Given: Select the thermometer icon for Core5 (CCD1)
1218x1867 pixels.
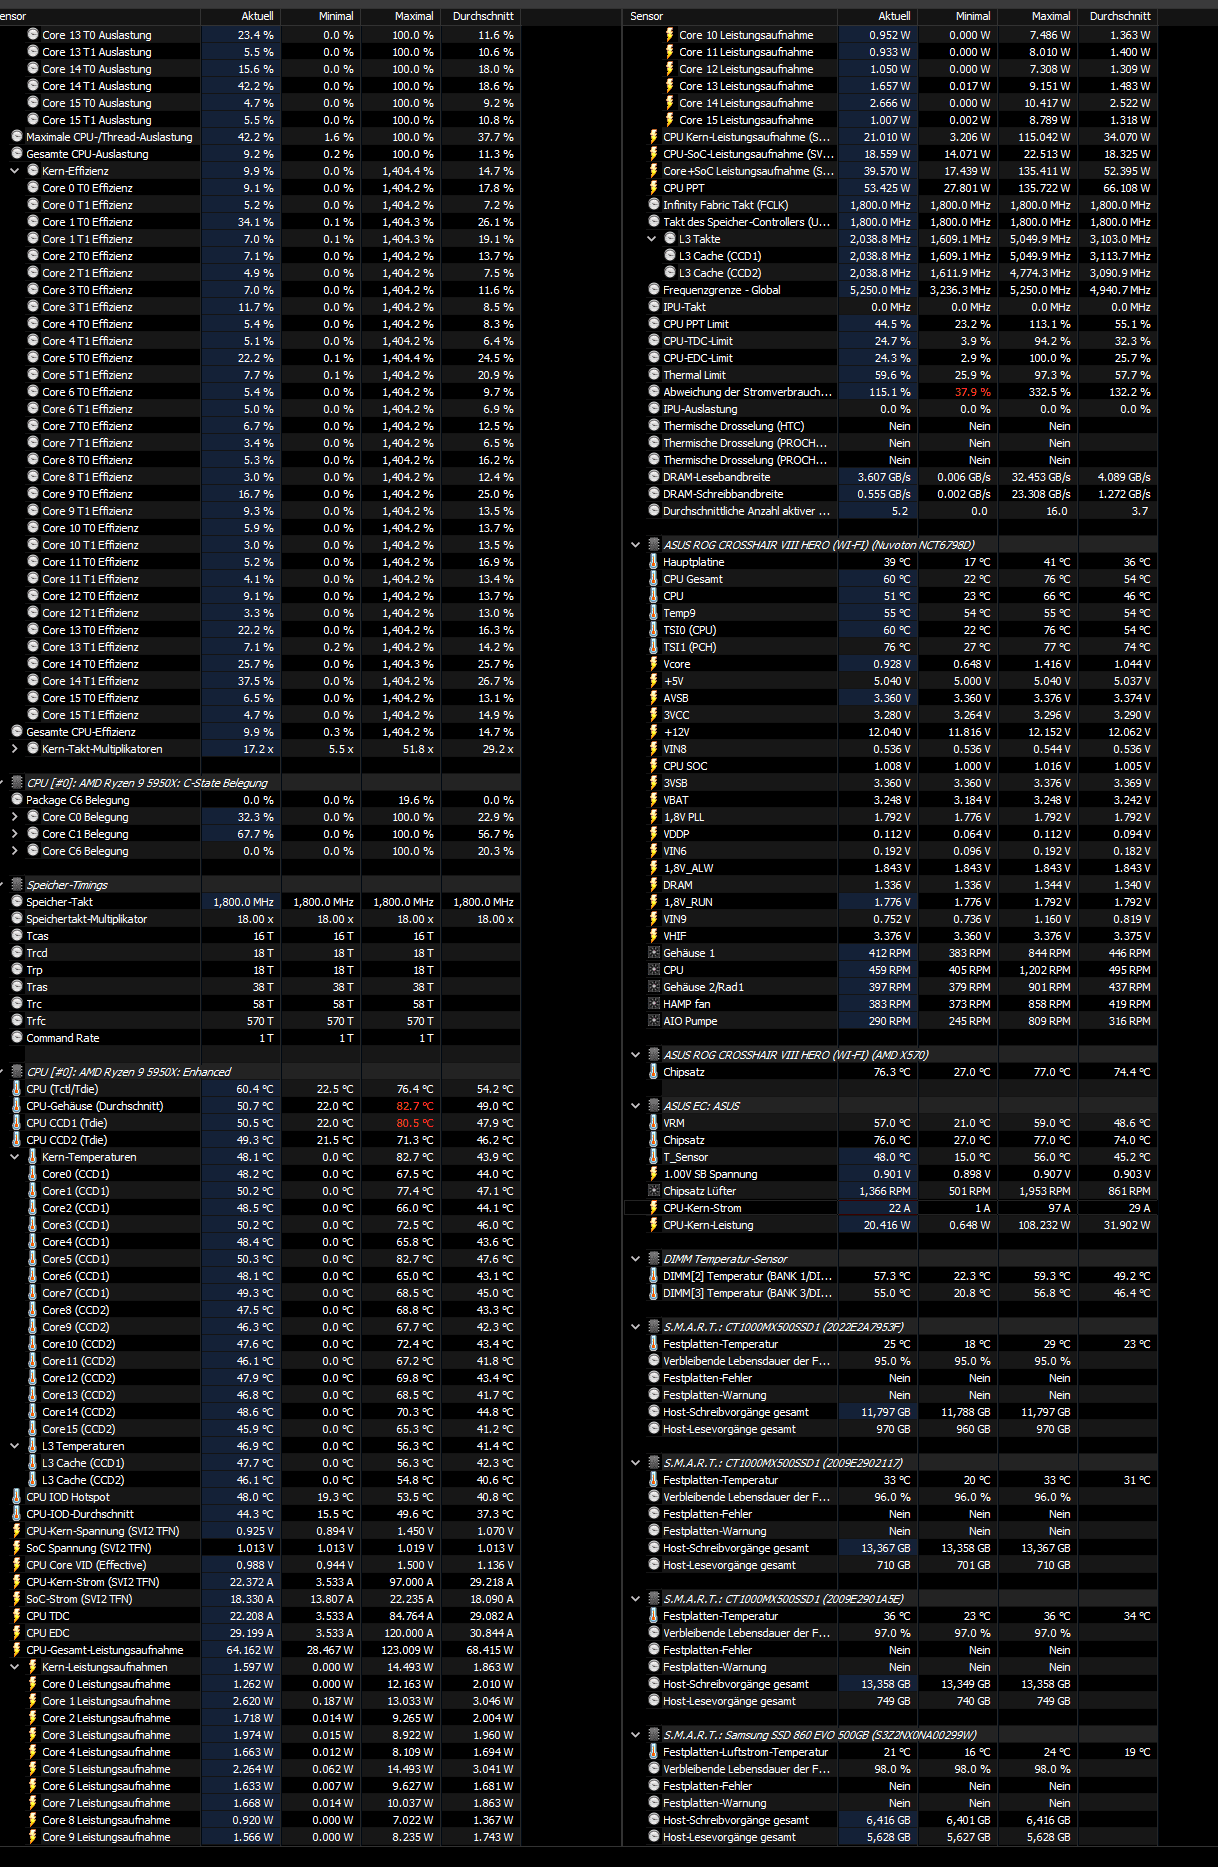Looking at the screenshot, I should (33, 1259).
